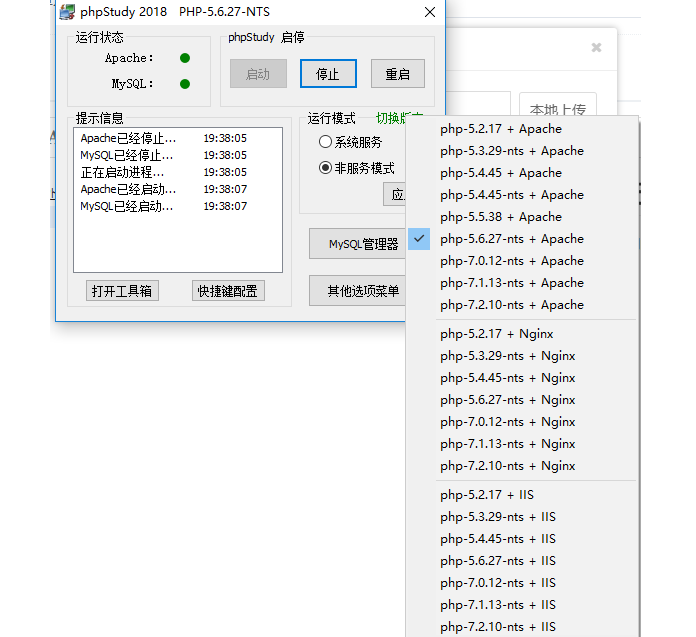Click log line 'MySQL已经启动…'

tap(163, 206)
